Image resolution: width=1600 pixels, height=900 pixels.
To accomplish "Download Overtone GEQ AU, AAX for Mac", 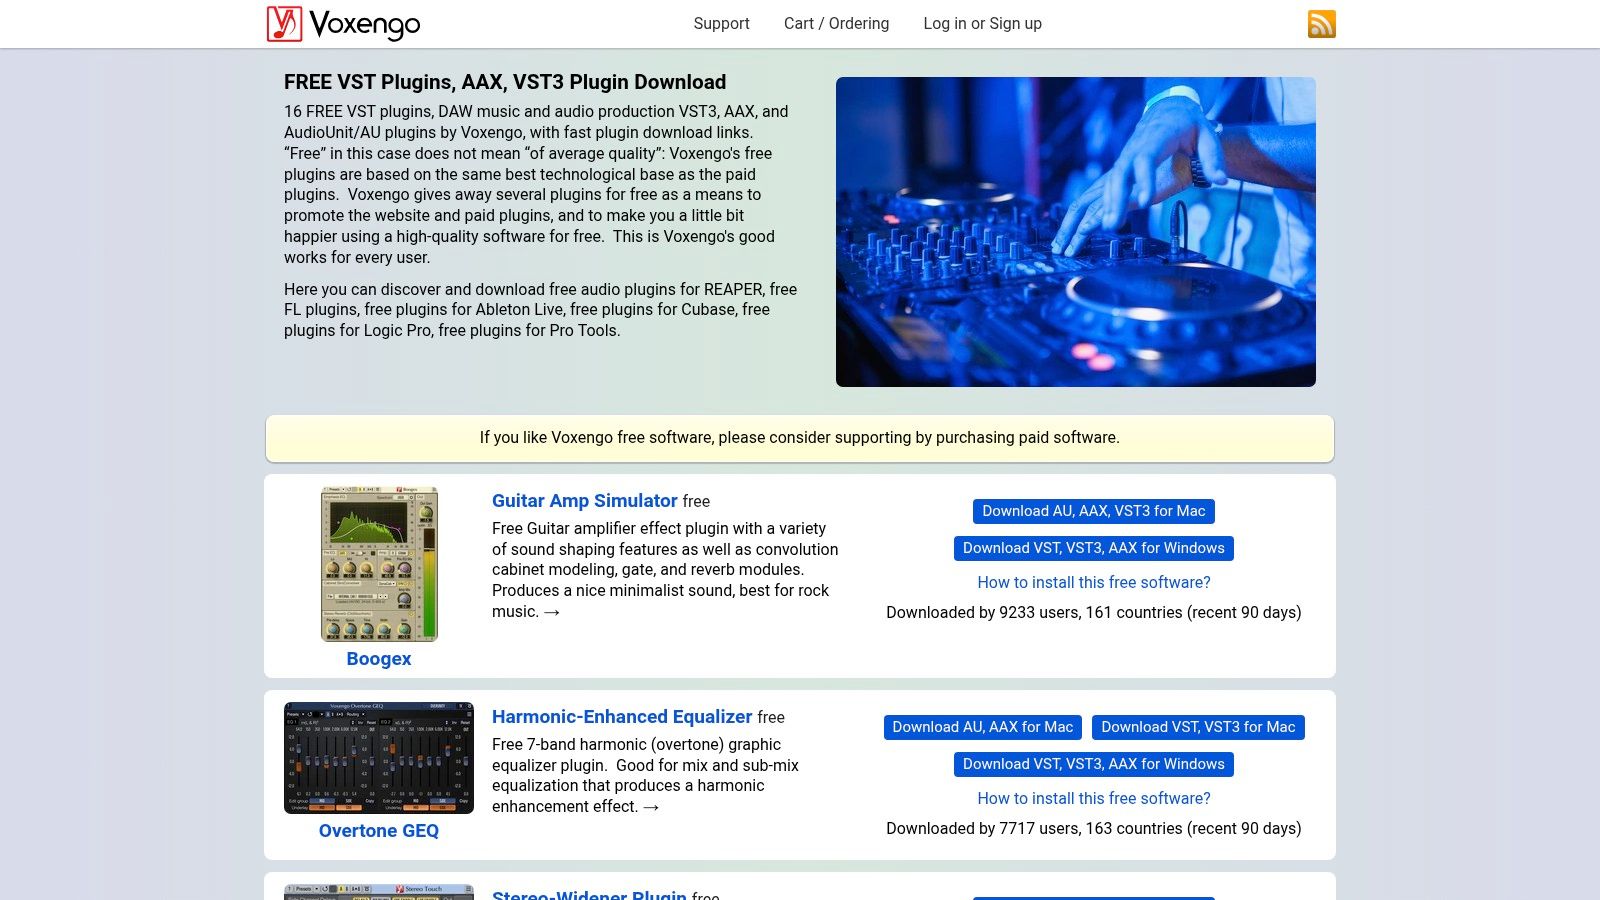I will pyautogui.click(x=983, y=727).
